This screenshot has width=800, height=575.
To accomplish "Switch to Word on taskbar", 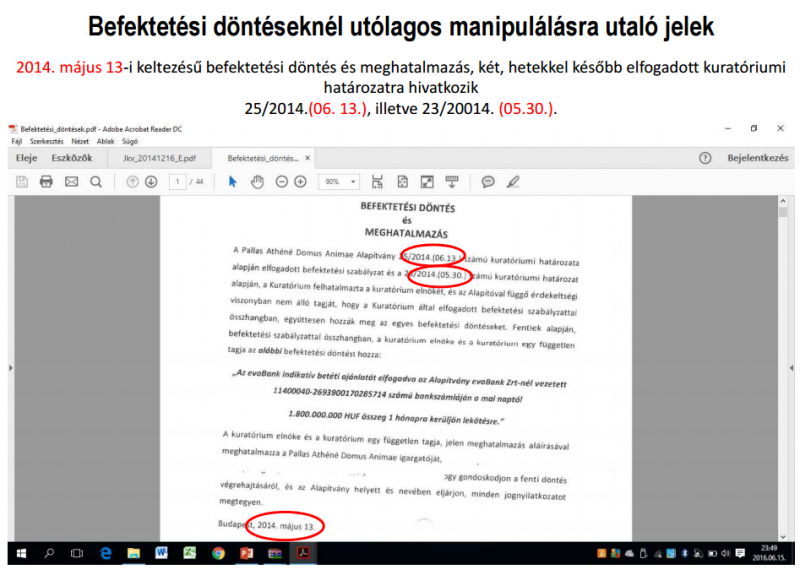I will click(162, 553).
